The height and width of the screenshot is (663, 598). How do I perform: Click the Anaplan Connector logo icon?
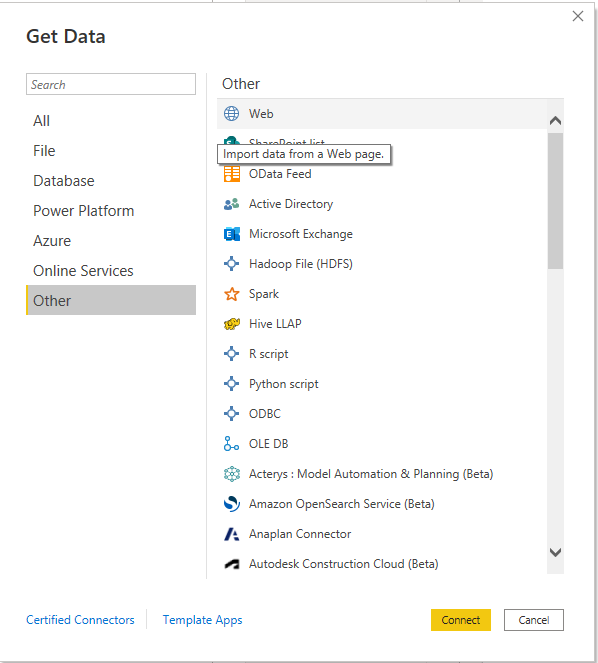click(231, 534)
